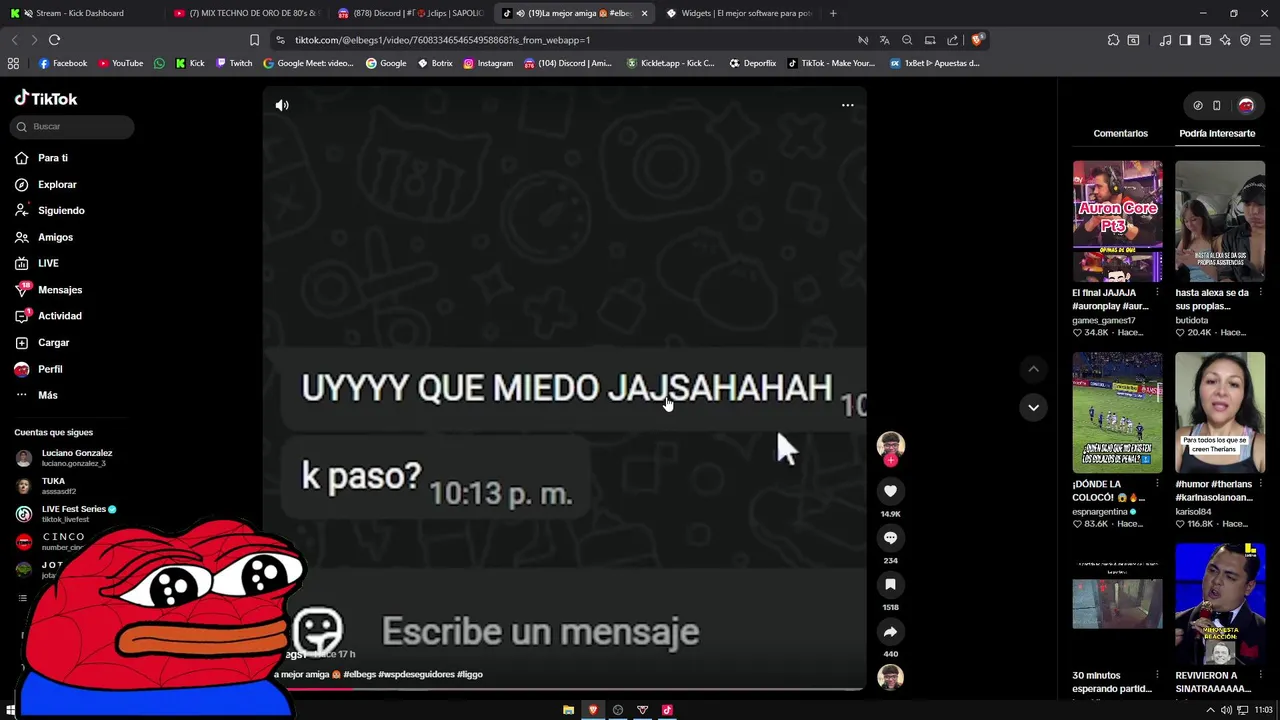This screenshot has width=1280, height=720.
Task: Open the Brave Leo AI sparkle icon
Action: pyautogui.click(x=1225, y=40)
